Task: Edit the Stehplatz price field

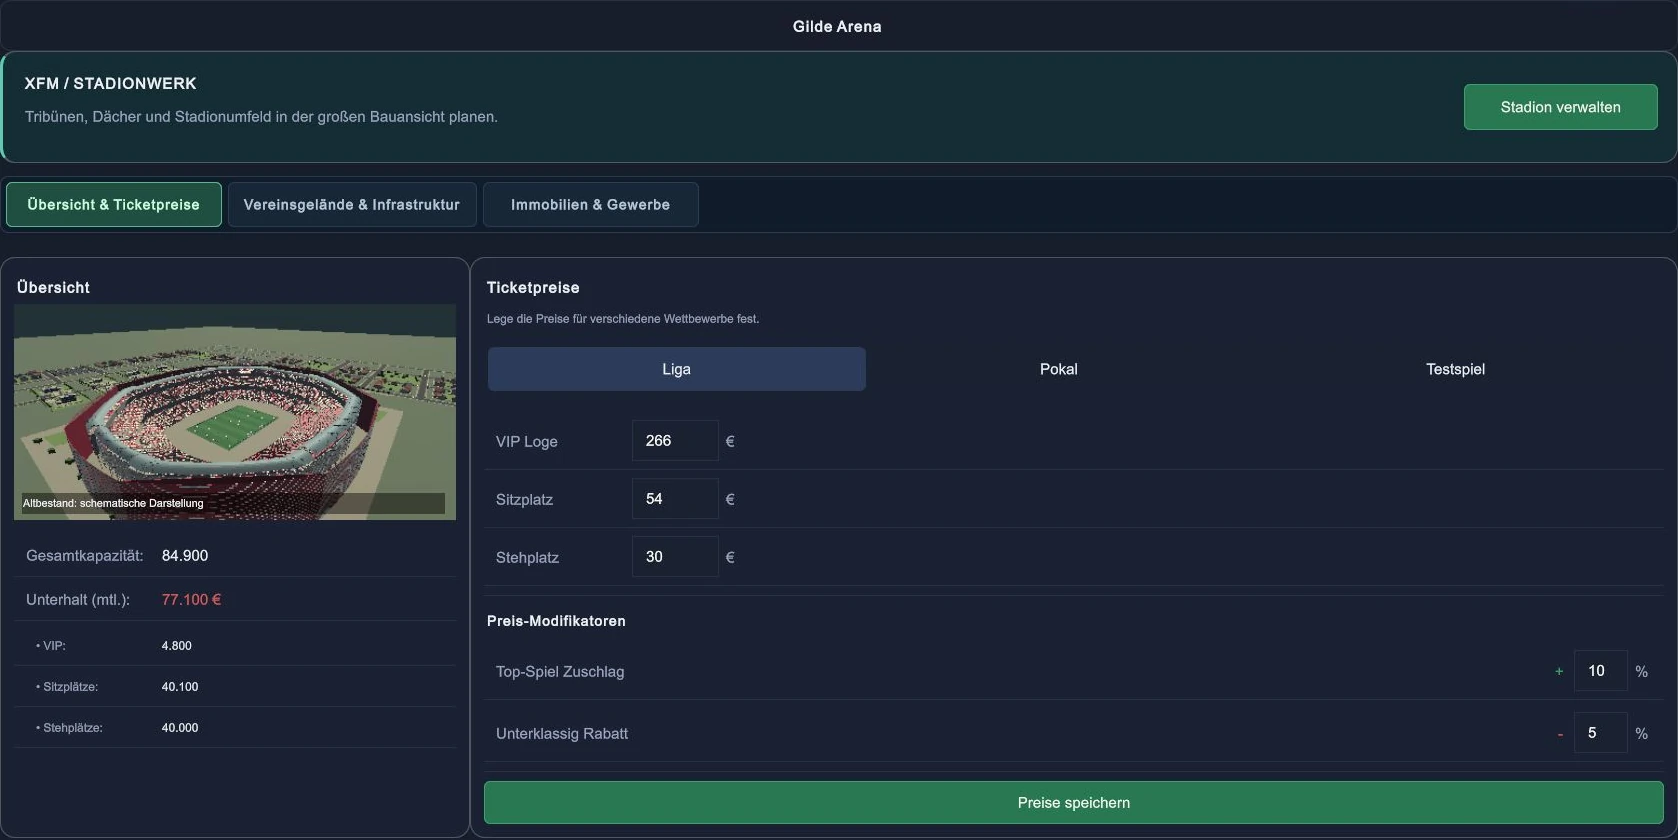Action: click(675, 557)
